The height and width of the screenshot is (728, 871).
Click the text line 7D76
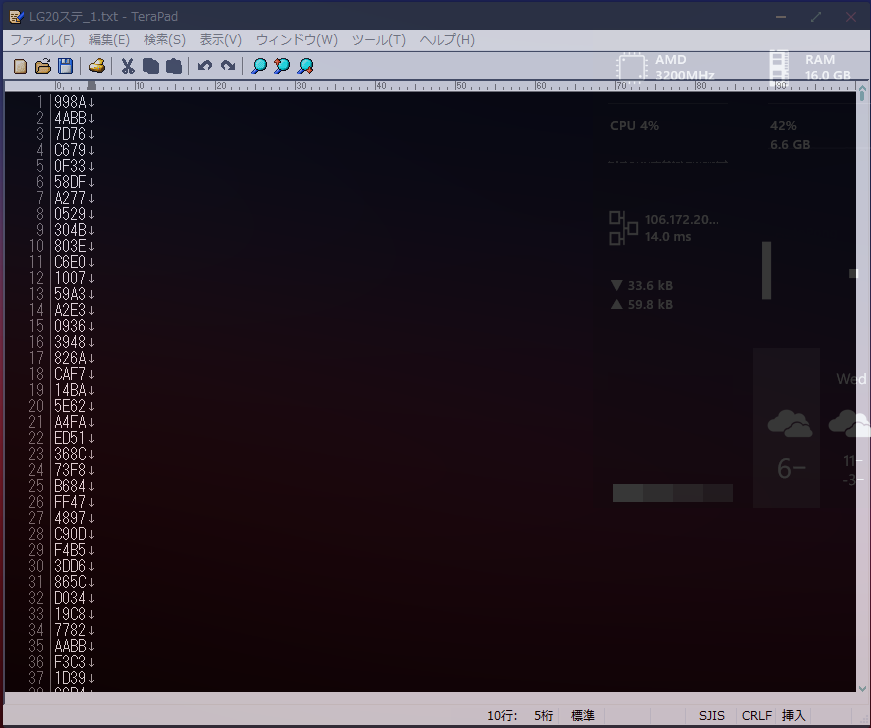click(x=70, y=134)
